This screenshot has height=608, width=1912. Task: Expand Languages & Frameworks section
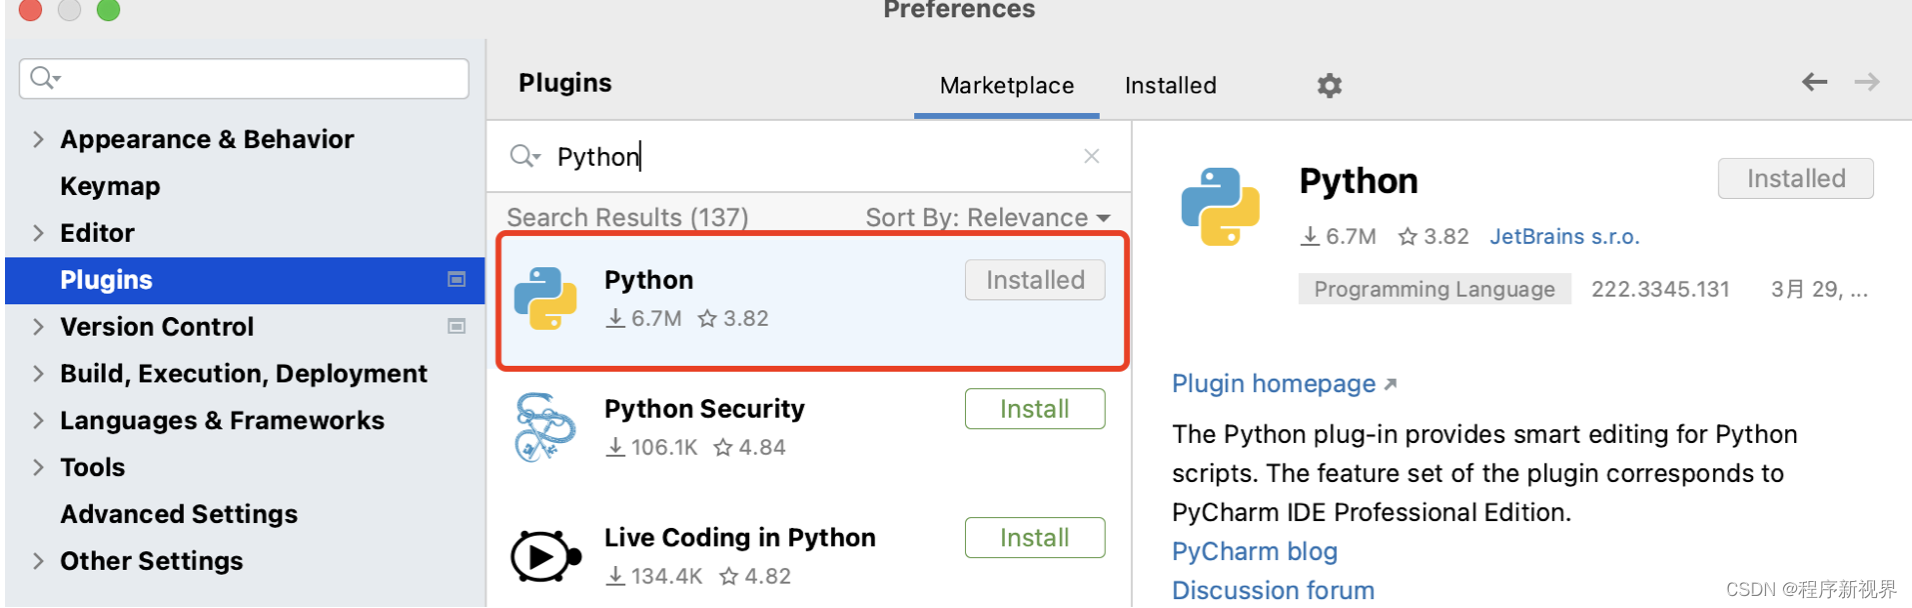[x=38, y=421]
